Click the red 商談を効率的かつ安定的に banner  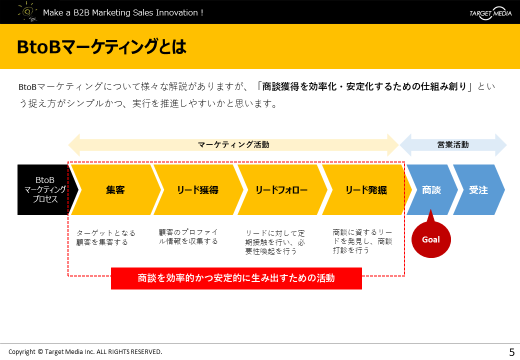[236, 278]
